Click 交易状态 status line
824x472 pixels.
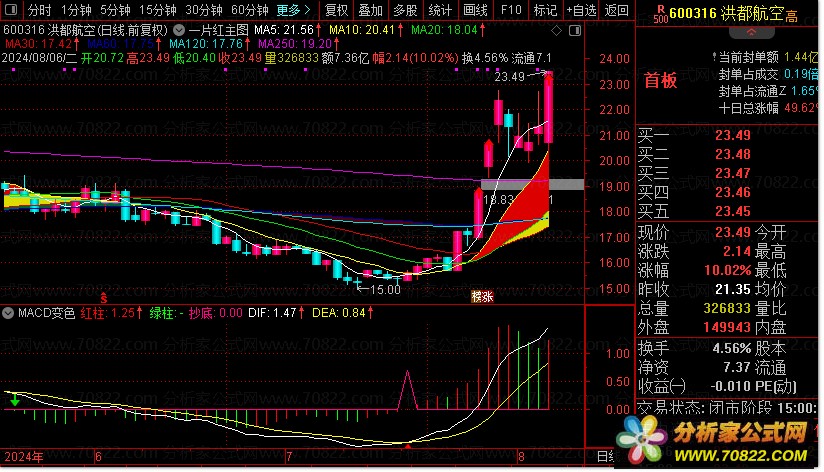pyautogui.click(x=727, y=407)
